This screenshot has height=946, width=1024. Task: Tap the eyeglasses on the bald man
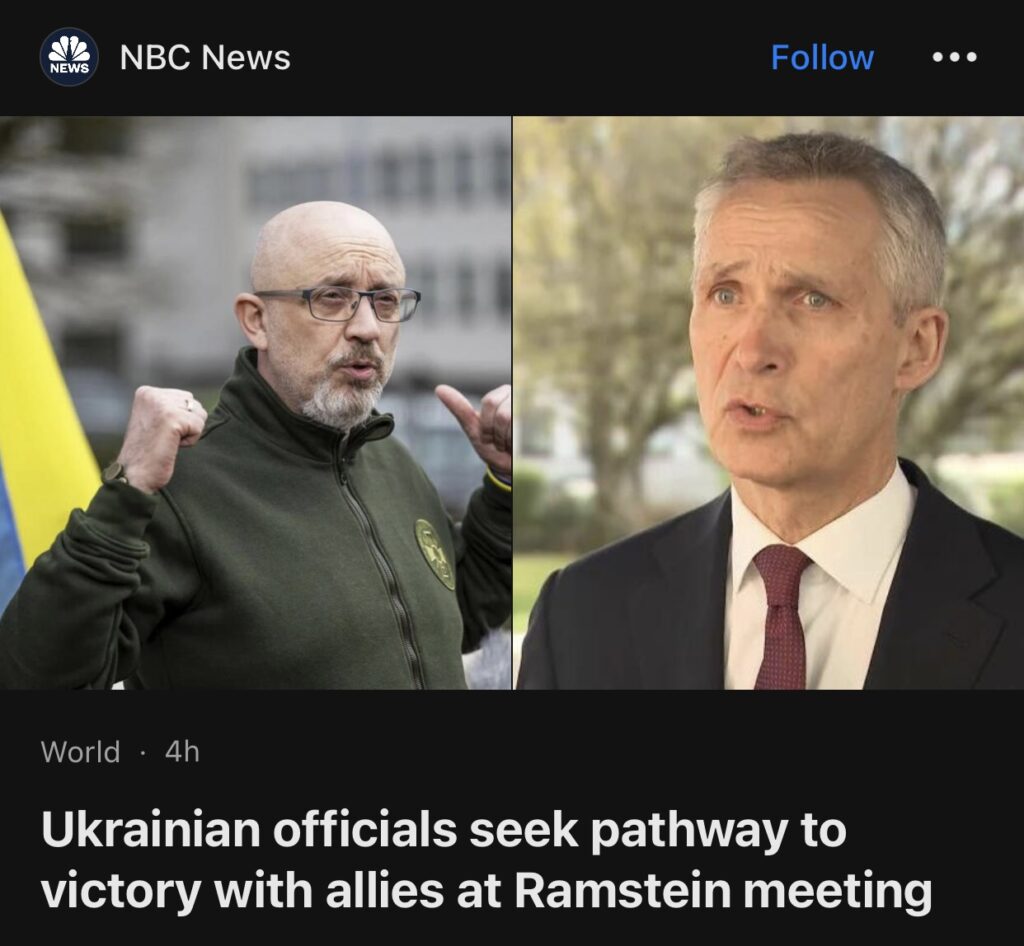tap(338, 304)
